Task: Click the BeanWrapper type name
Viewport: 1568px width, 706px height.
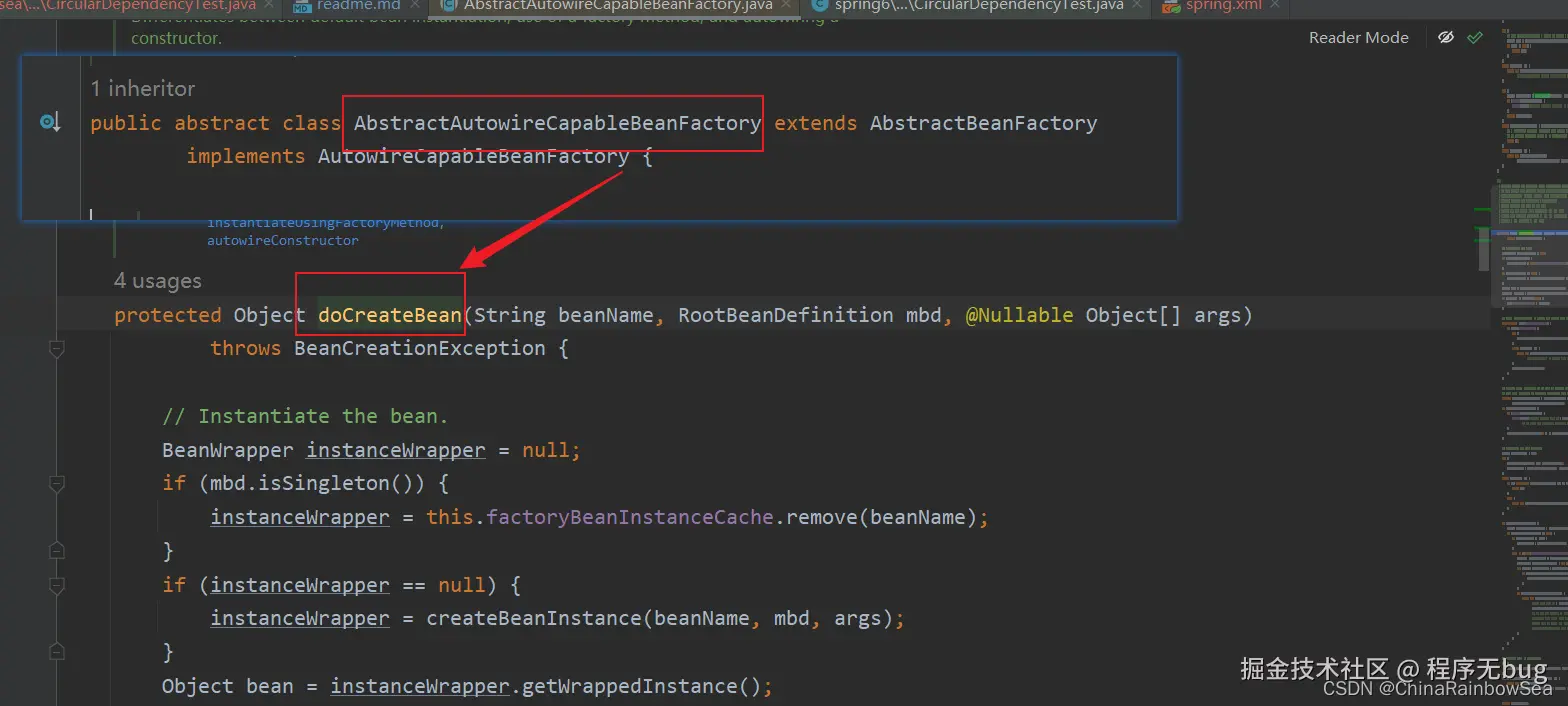Action: coord(228,450)
